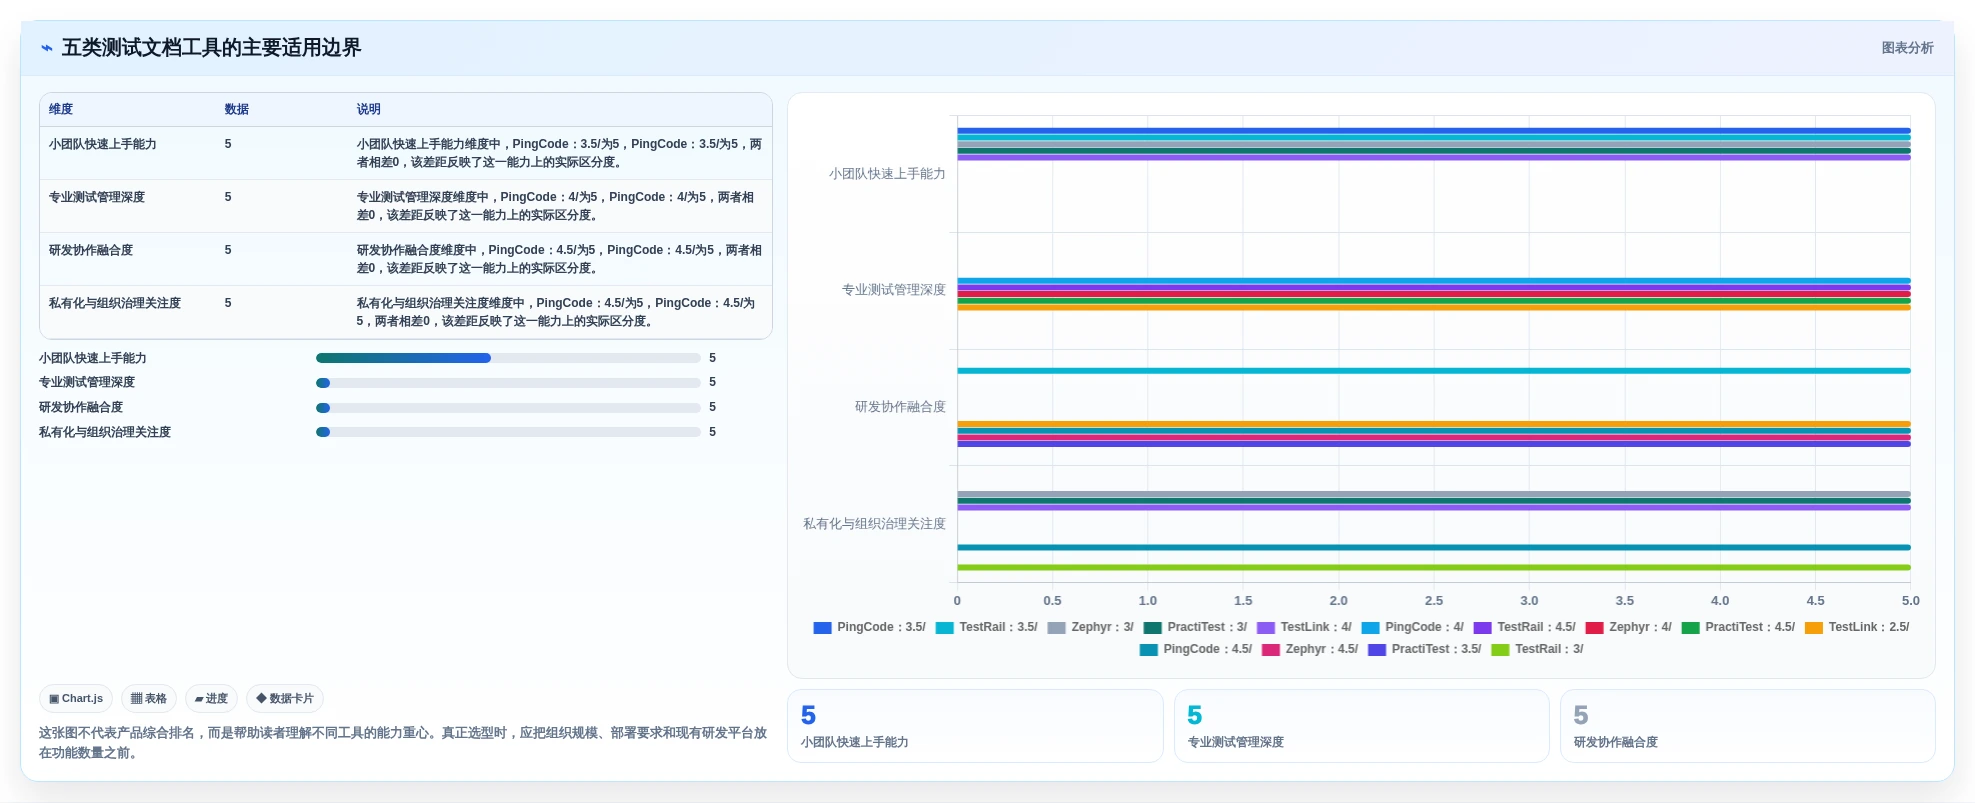Toggle the TestRail : 3.5/ legend item
This screenshot has width=1975, height=803.
point(986,627)
